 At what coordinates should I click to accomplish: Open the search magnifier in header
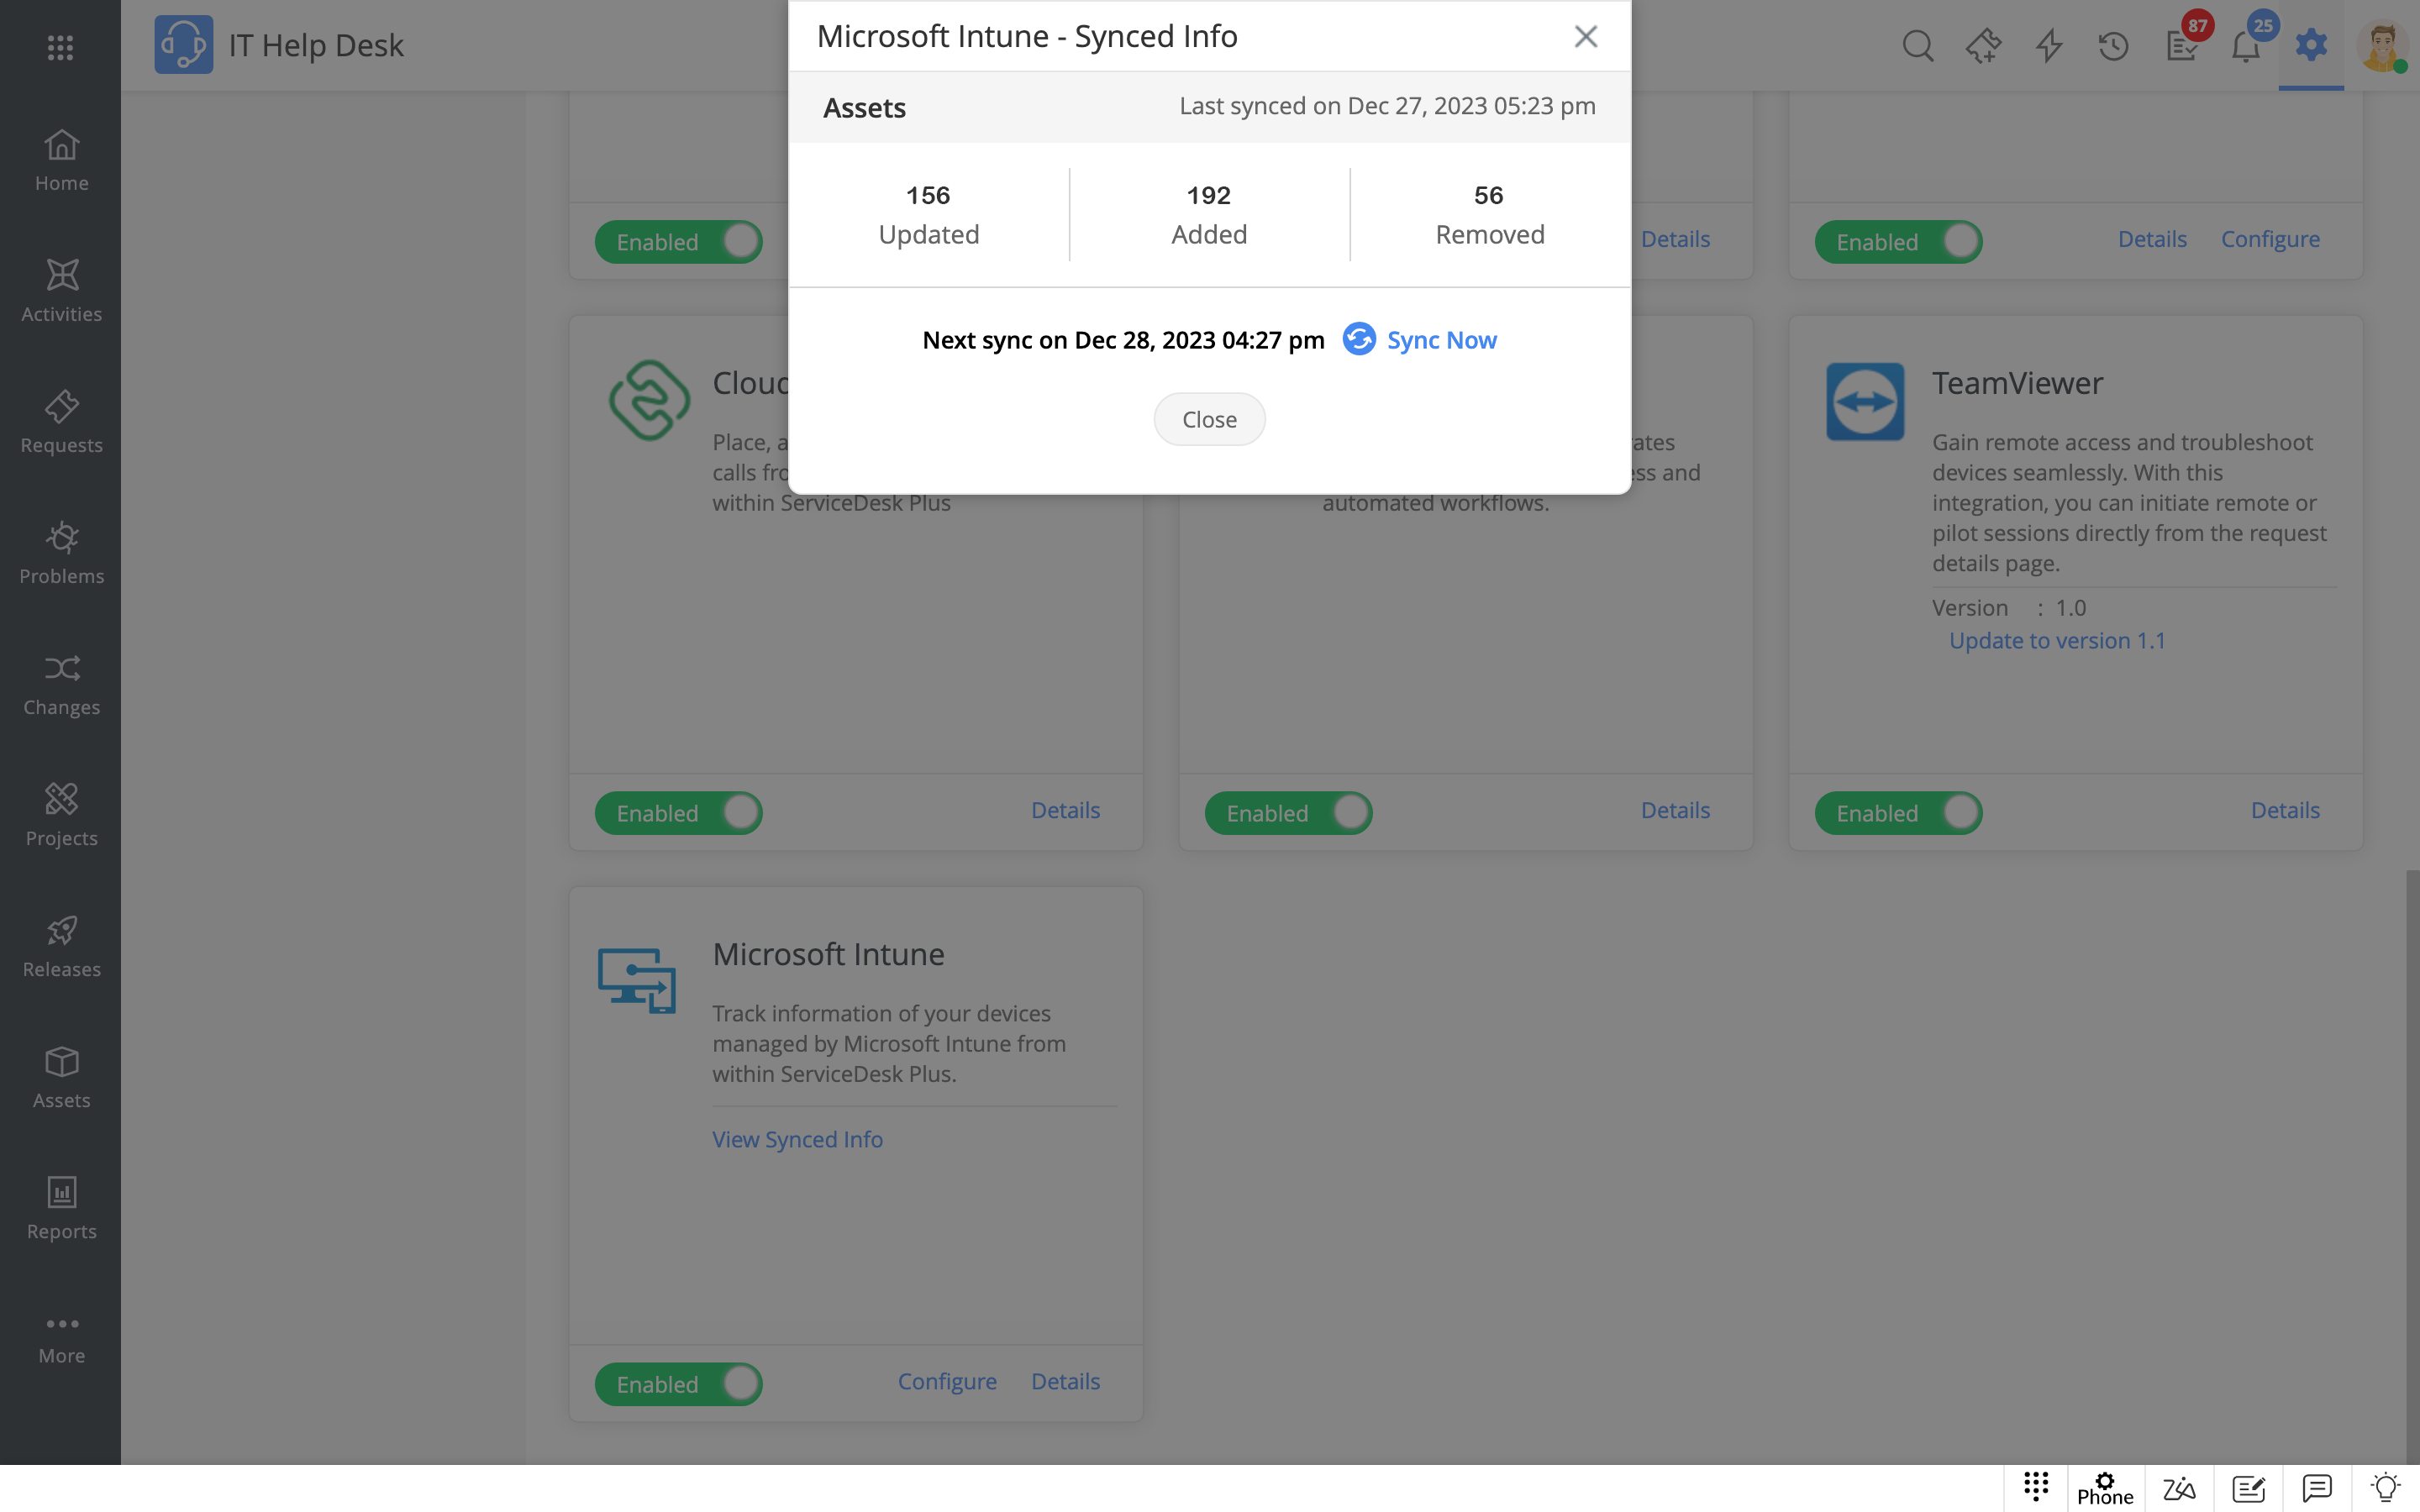point(1916,46)
